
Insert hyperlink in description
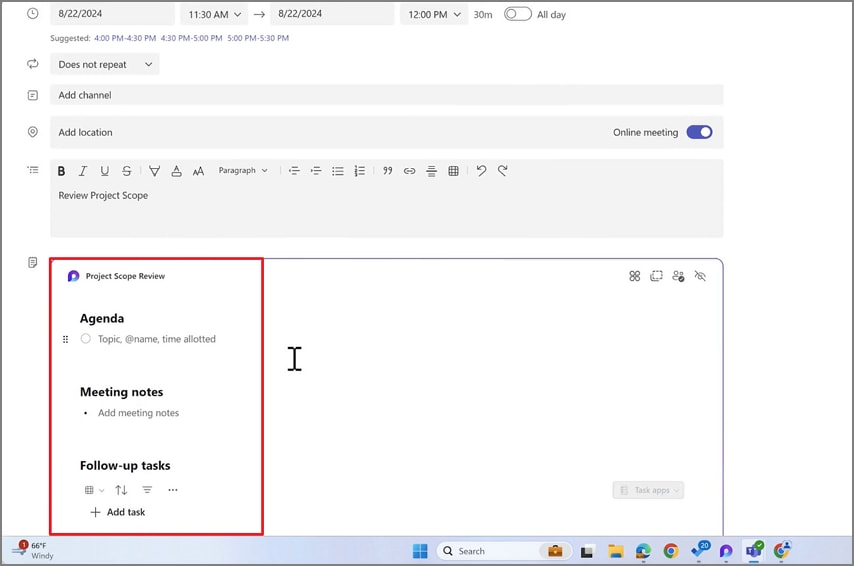tap(410, 171)
